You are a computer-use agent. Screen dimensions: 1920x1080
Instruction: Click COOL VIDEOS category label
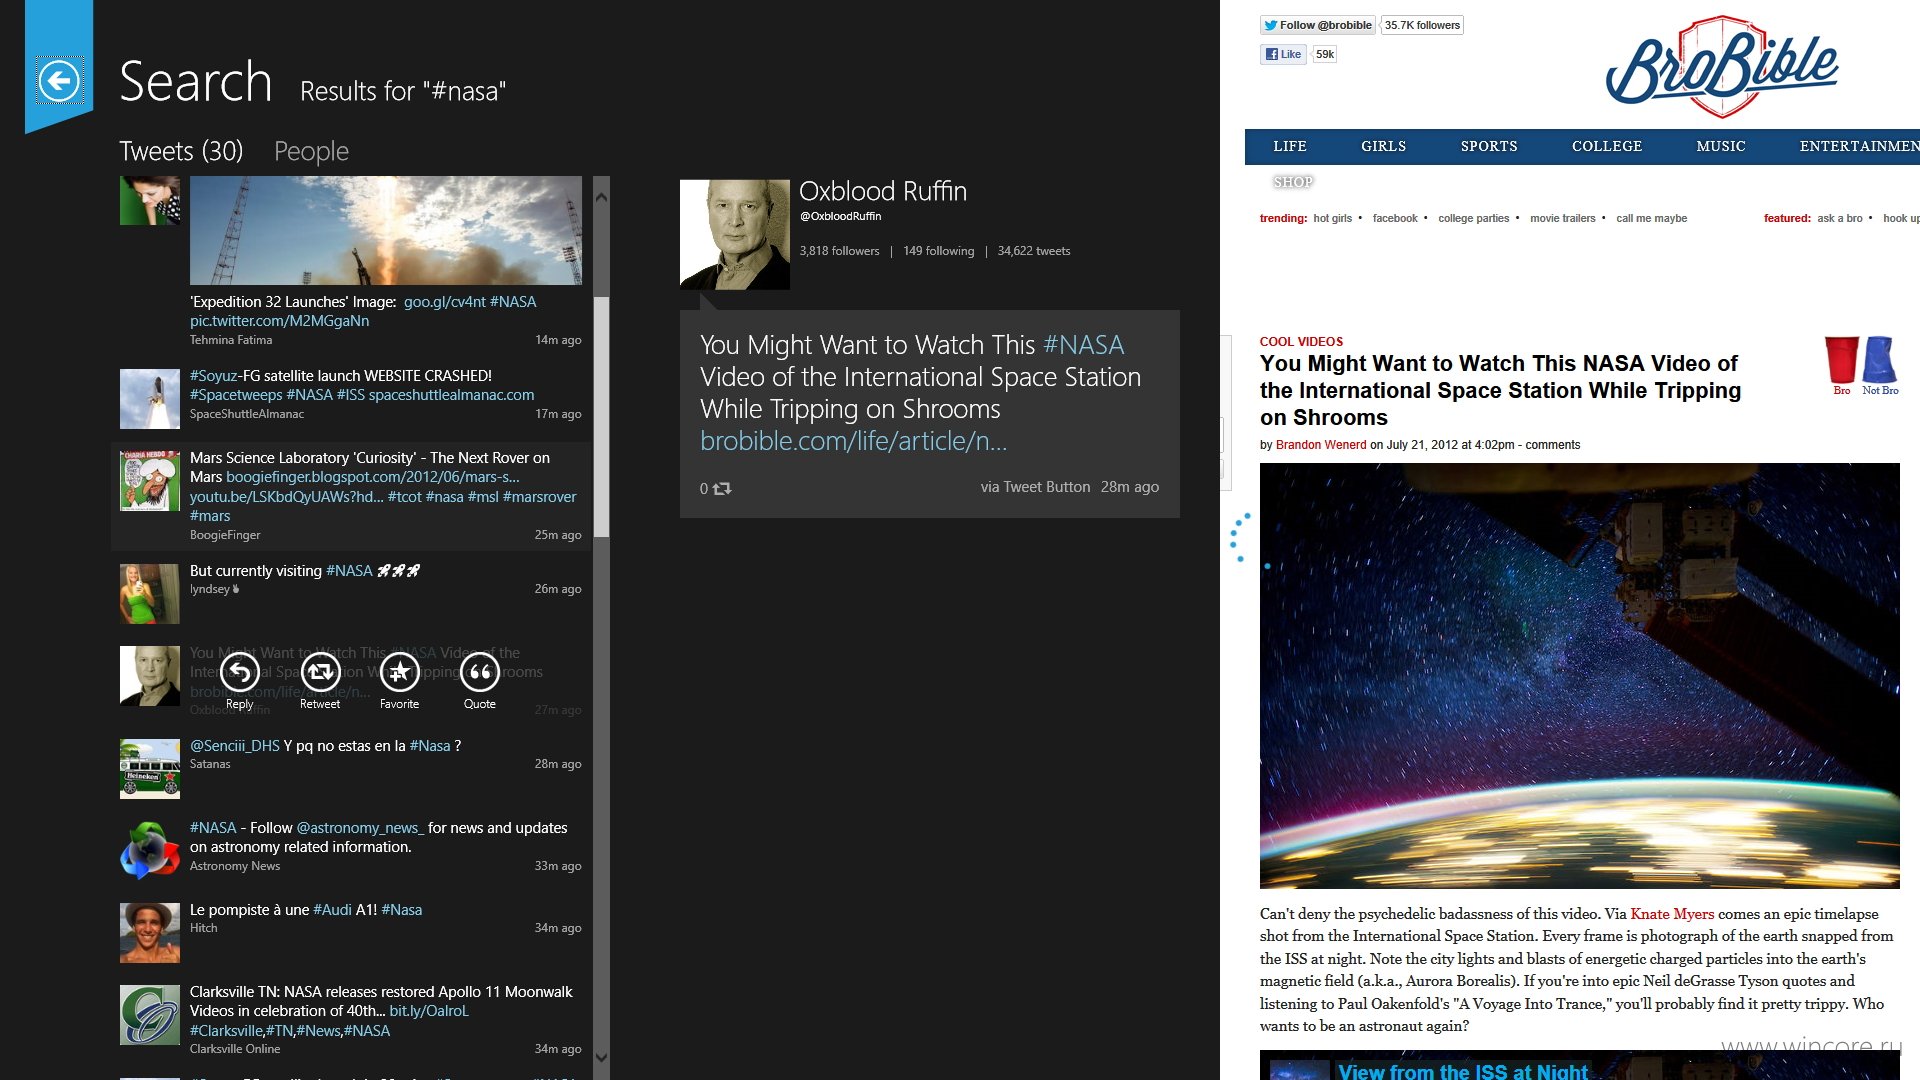pyautogui.click(x=1301, y=342)
